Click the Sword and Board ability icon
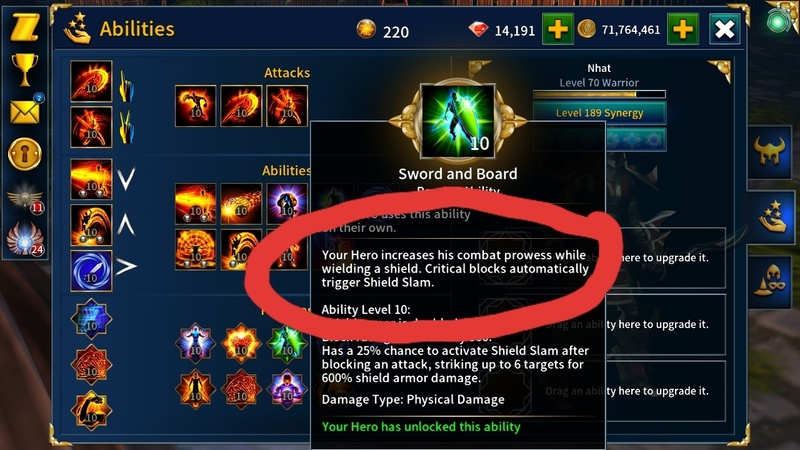Screen dimensions: 800x450 pos(457,121)
